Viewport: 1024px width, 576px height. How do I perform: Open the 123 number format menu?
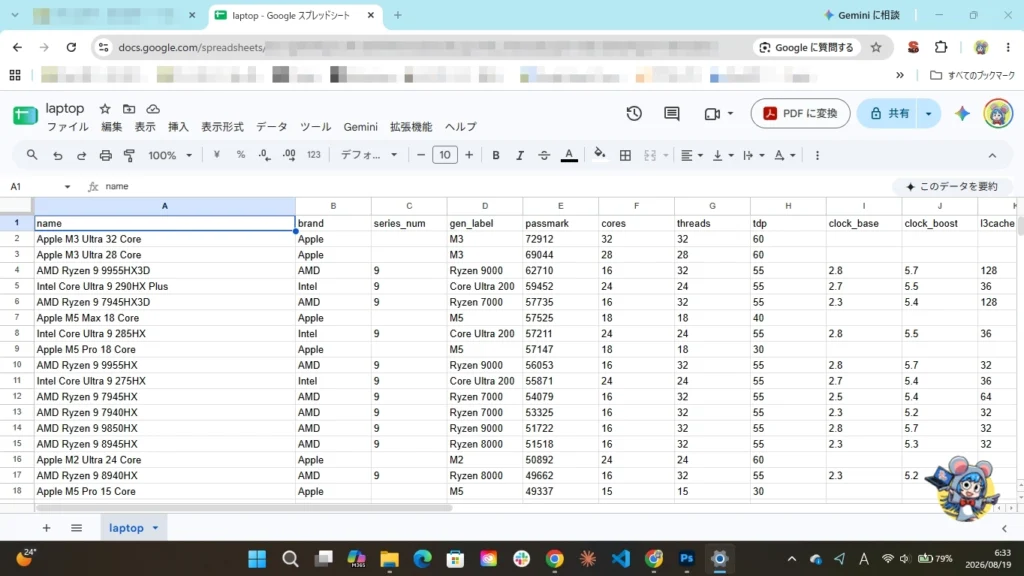click(313, 155)
